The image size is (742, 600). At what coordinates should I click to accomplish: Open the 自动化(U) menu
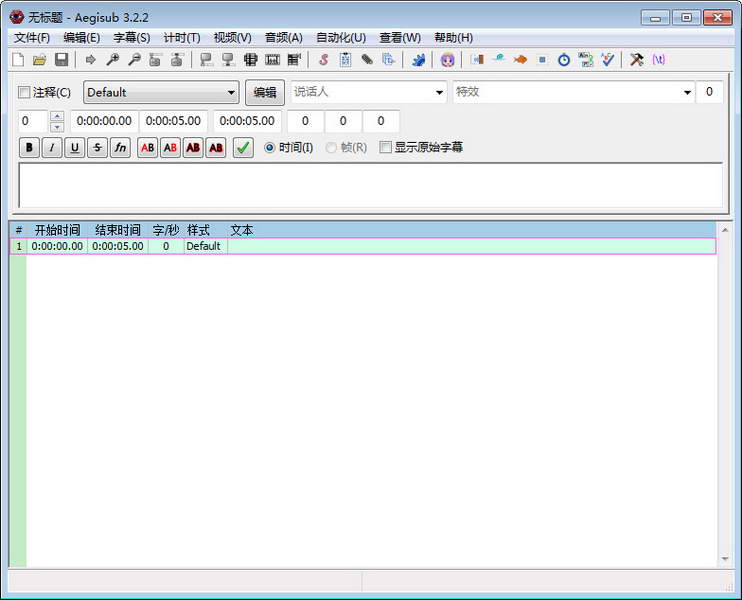(341, 37)
